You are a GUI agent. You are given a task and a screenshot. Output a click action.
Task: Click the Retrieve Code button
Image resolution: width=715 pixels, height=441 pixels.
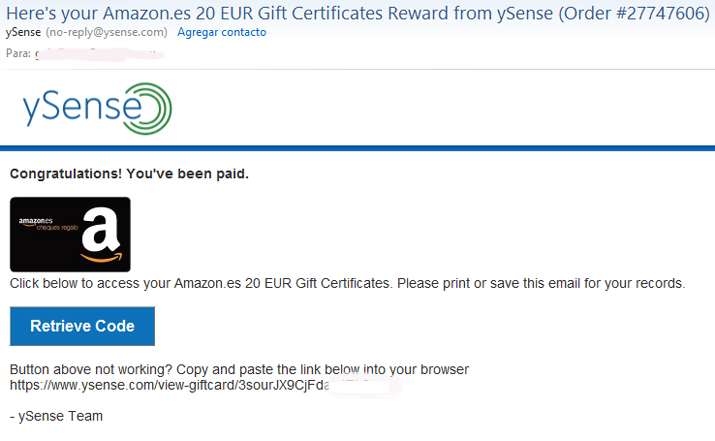82,327
